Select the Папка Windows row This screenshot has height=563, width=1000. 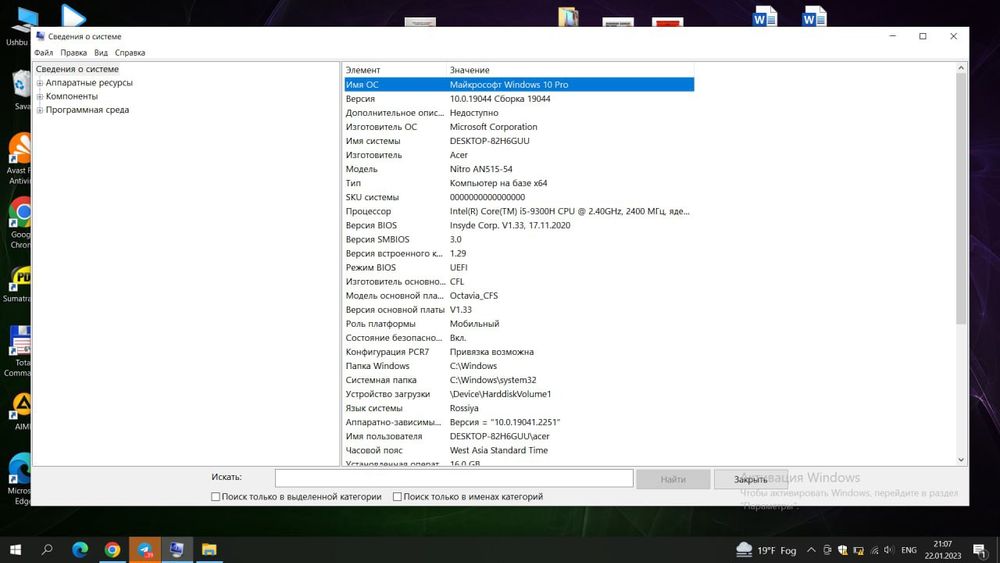(518, 366)
